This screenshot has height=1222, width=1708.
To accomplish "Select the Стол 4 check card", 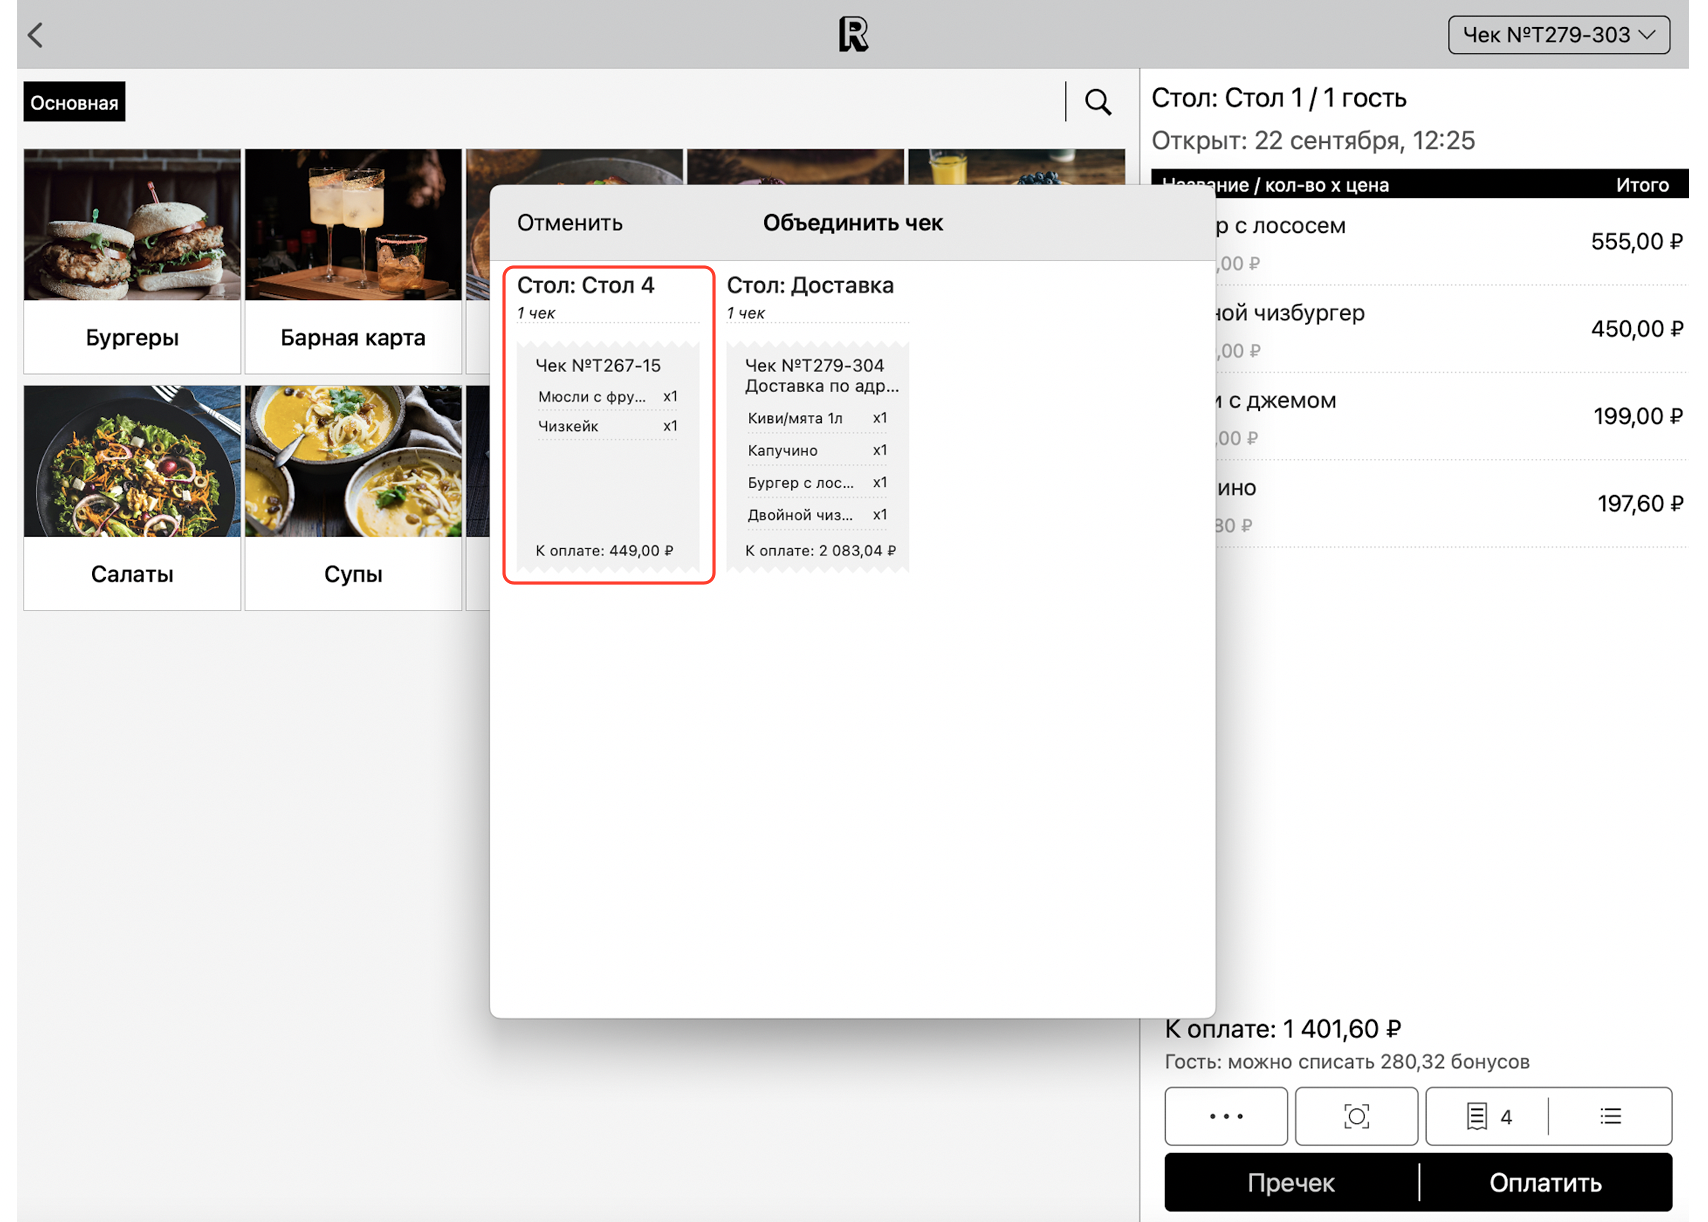I will click(608, 424).
